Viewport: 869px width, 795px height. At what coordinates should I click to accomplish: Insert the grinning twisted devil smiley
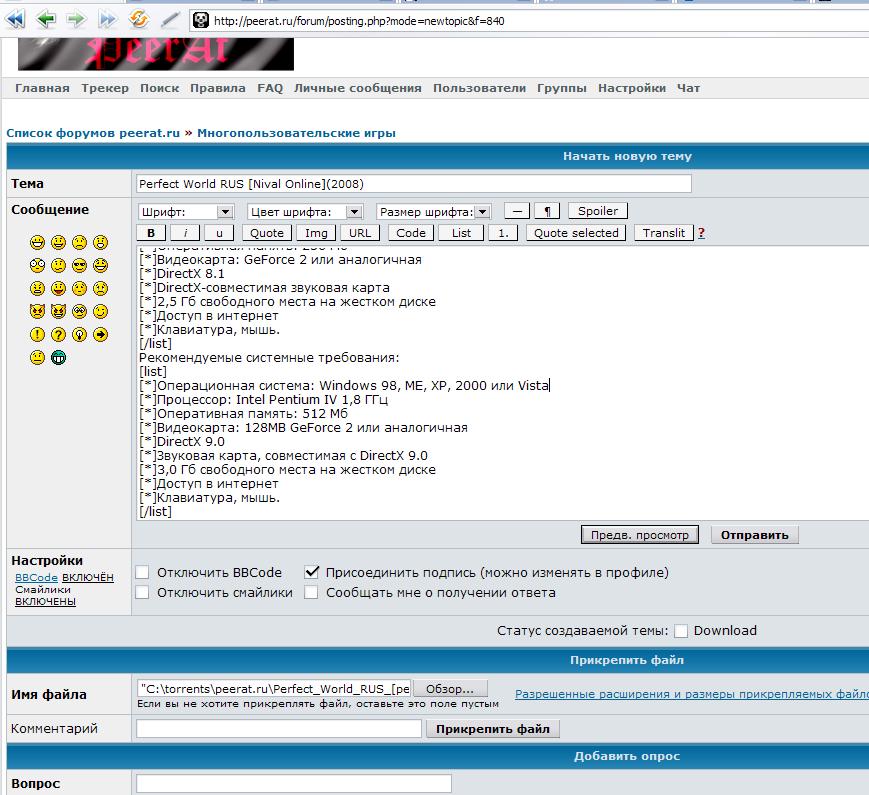coord(58,312)
